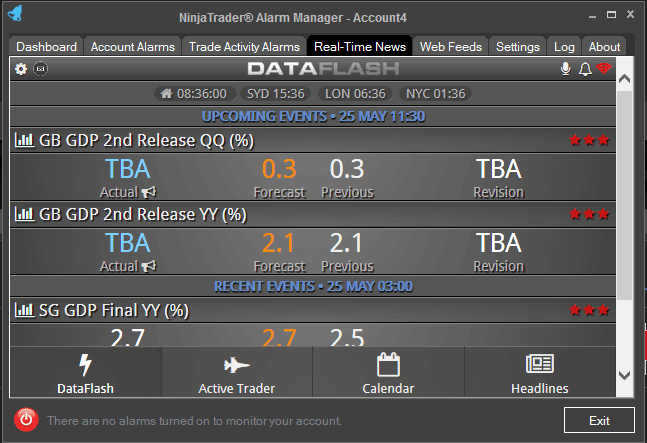Click the 2.1 Forecast value for YY
647x443 pixels.
[279, 243]
